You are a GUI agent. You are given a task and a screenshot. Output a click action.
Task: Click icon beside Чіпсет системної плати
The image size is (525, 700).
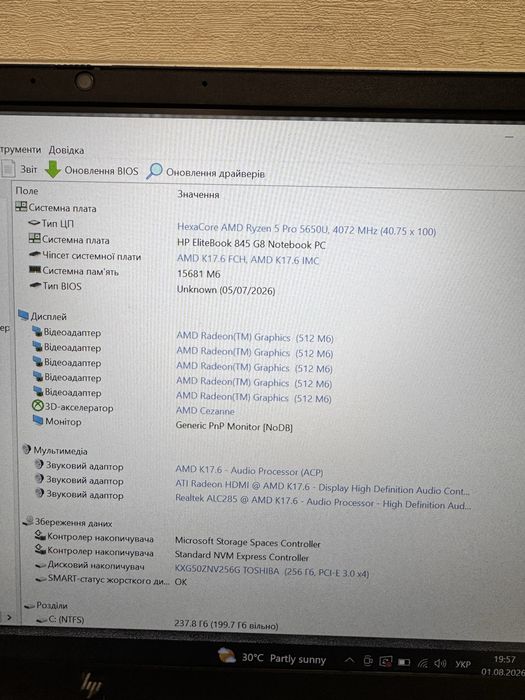pos(34,255)
